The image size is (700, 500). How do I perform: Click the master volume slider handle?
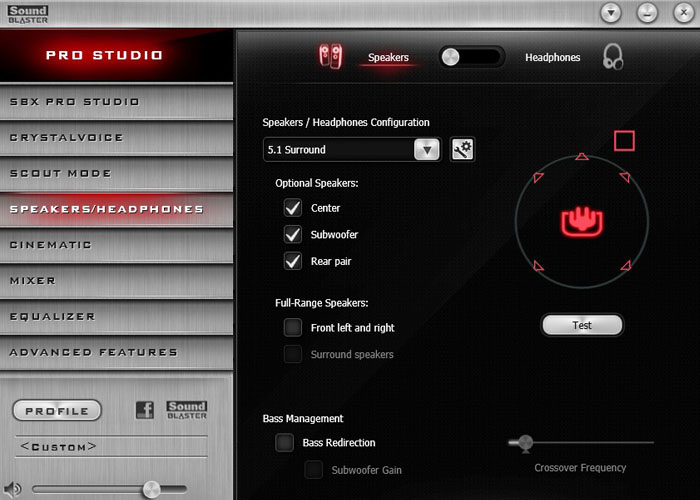click(x=151, y=489)
